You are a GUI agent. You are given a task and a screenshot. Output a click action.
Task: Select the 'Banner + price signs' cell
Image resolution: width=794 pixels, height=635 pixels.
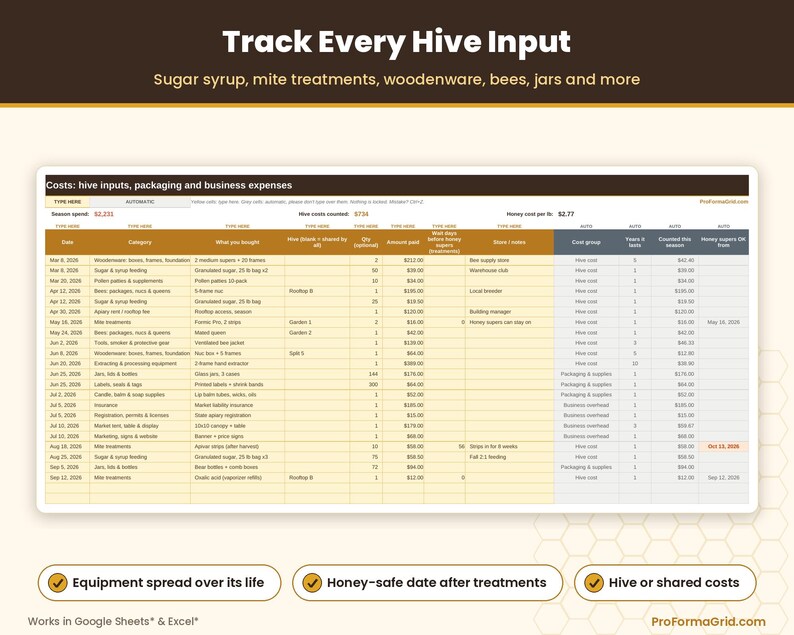pos(237,436)
